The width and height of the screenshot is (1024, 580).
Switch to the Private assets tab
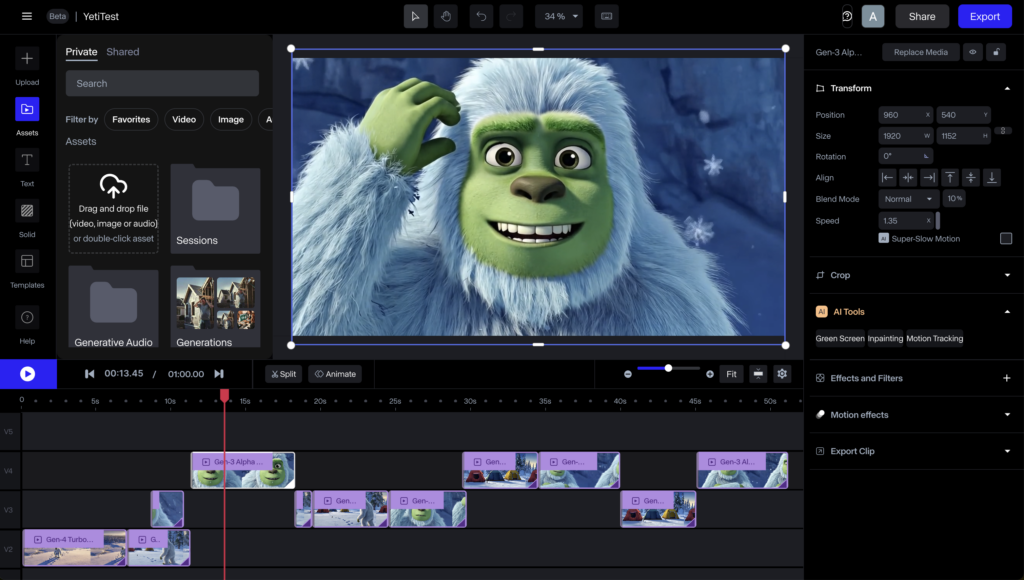tap(82, 52)
